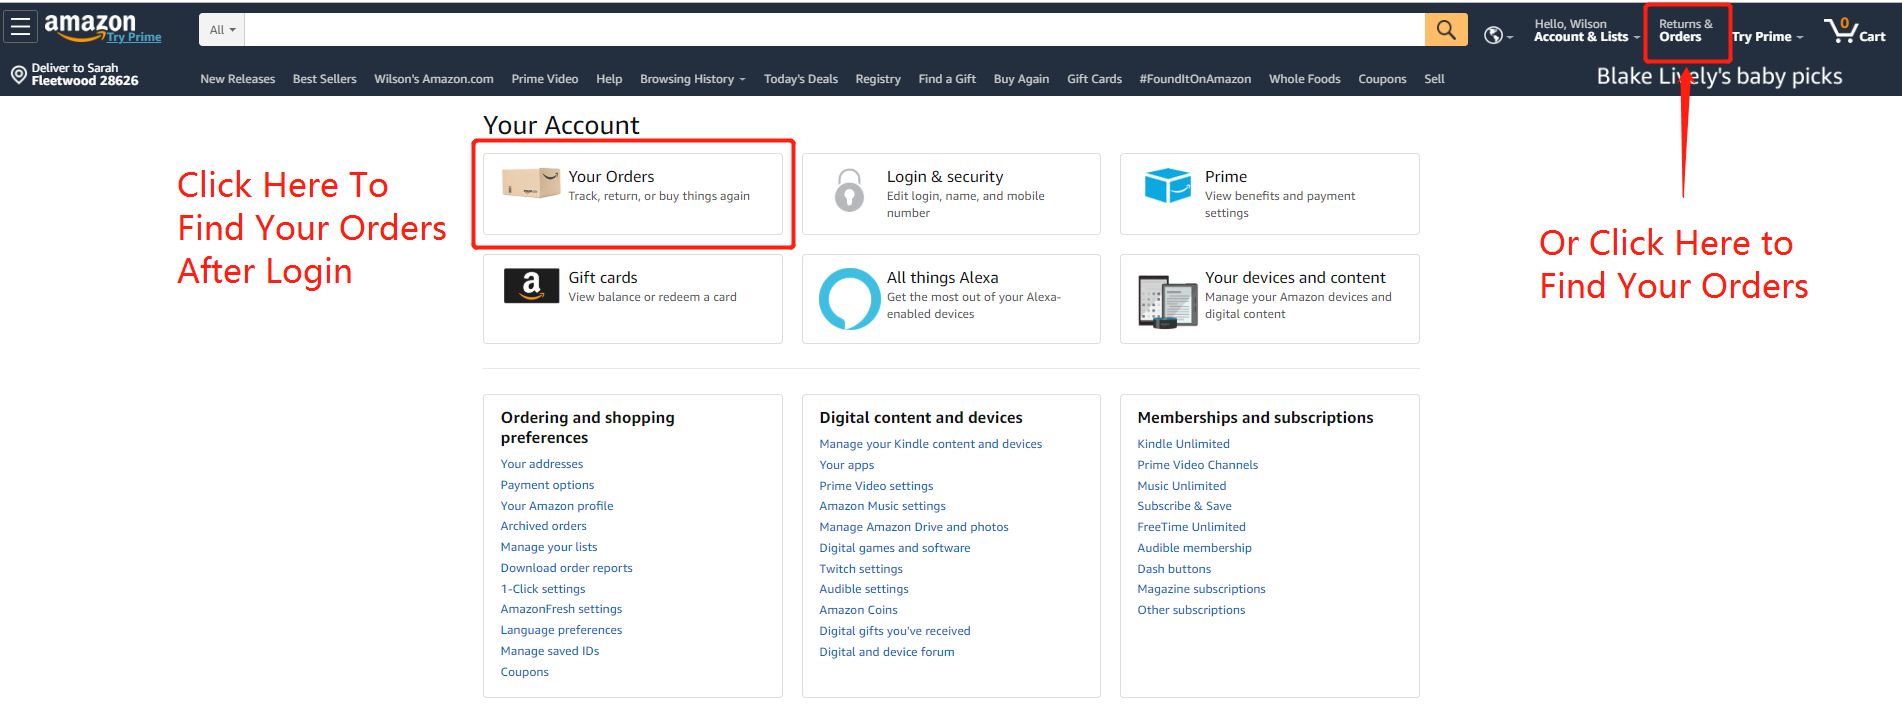This screenshot has width=1902, height=710.
Task: Select Best Sellers from navigation bar
Action: pos(324,79)
